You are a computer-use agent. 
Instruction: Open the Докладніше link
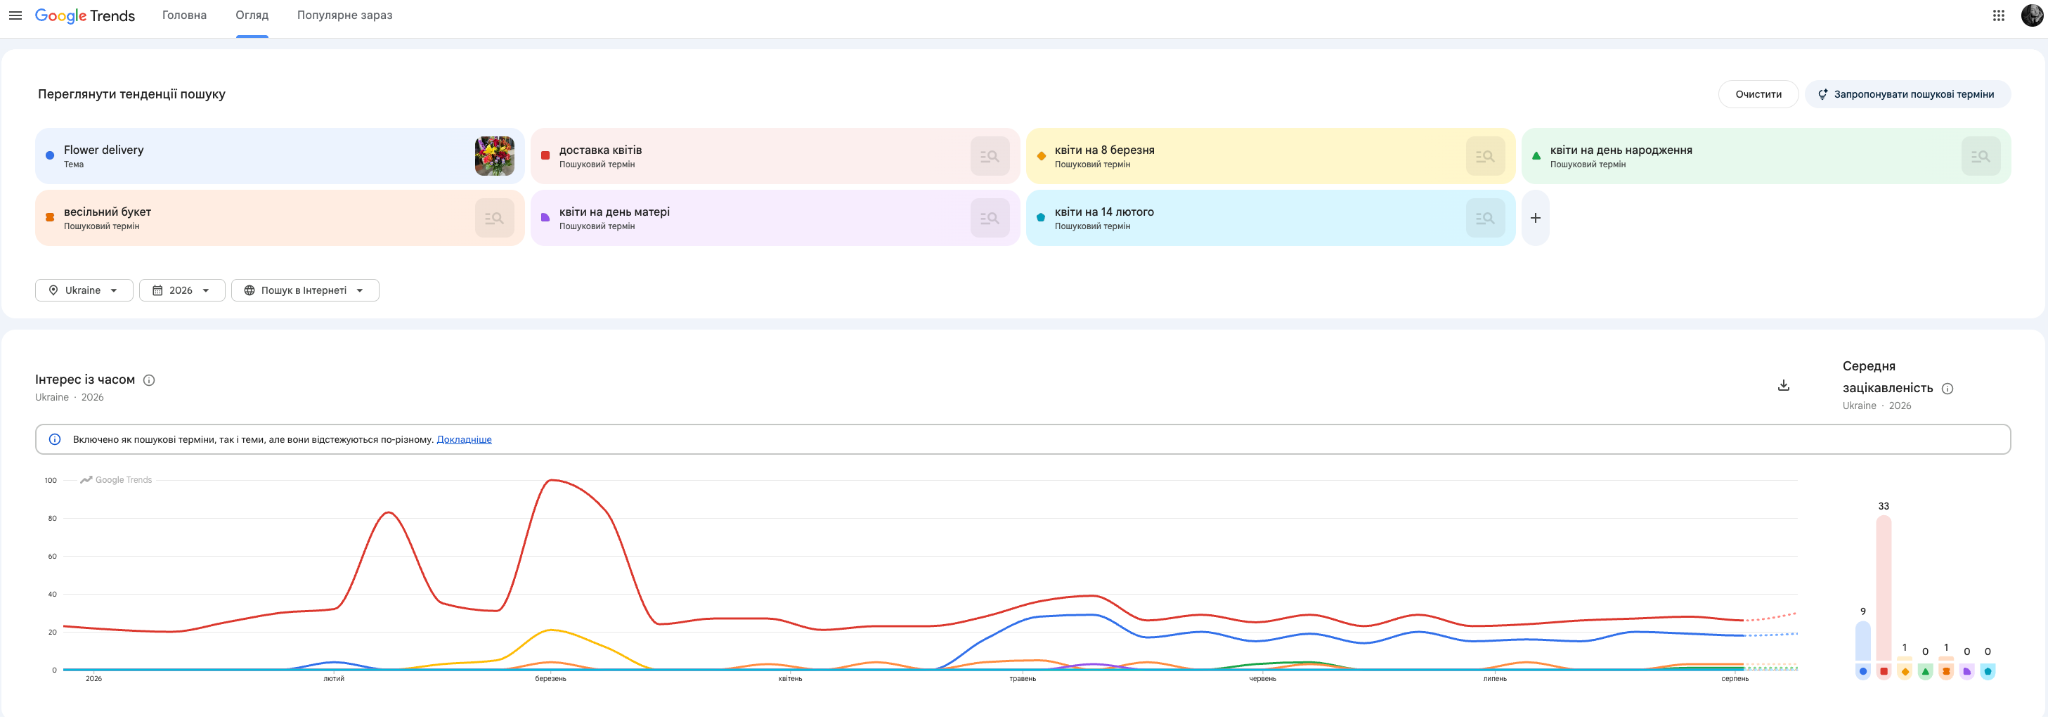464,439
